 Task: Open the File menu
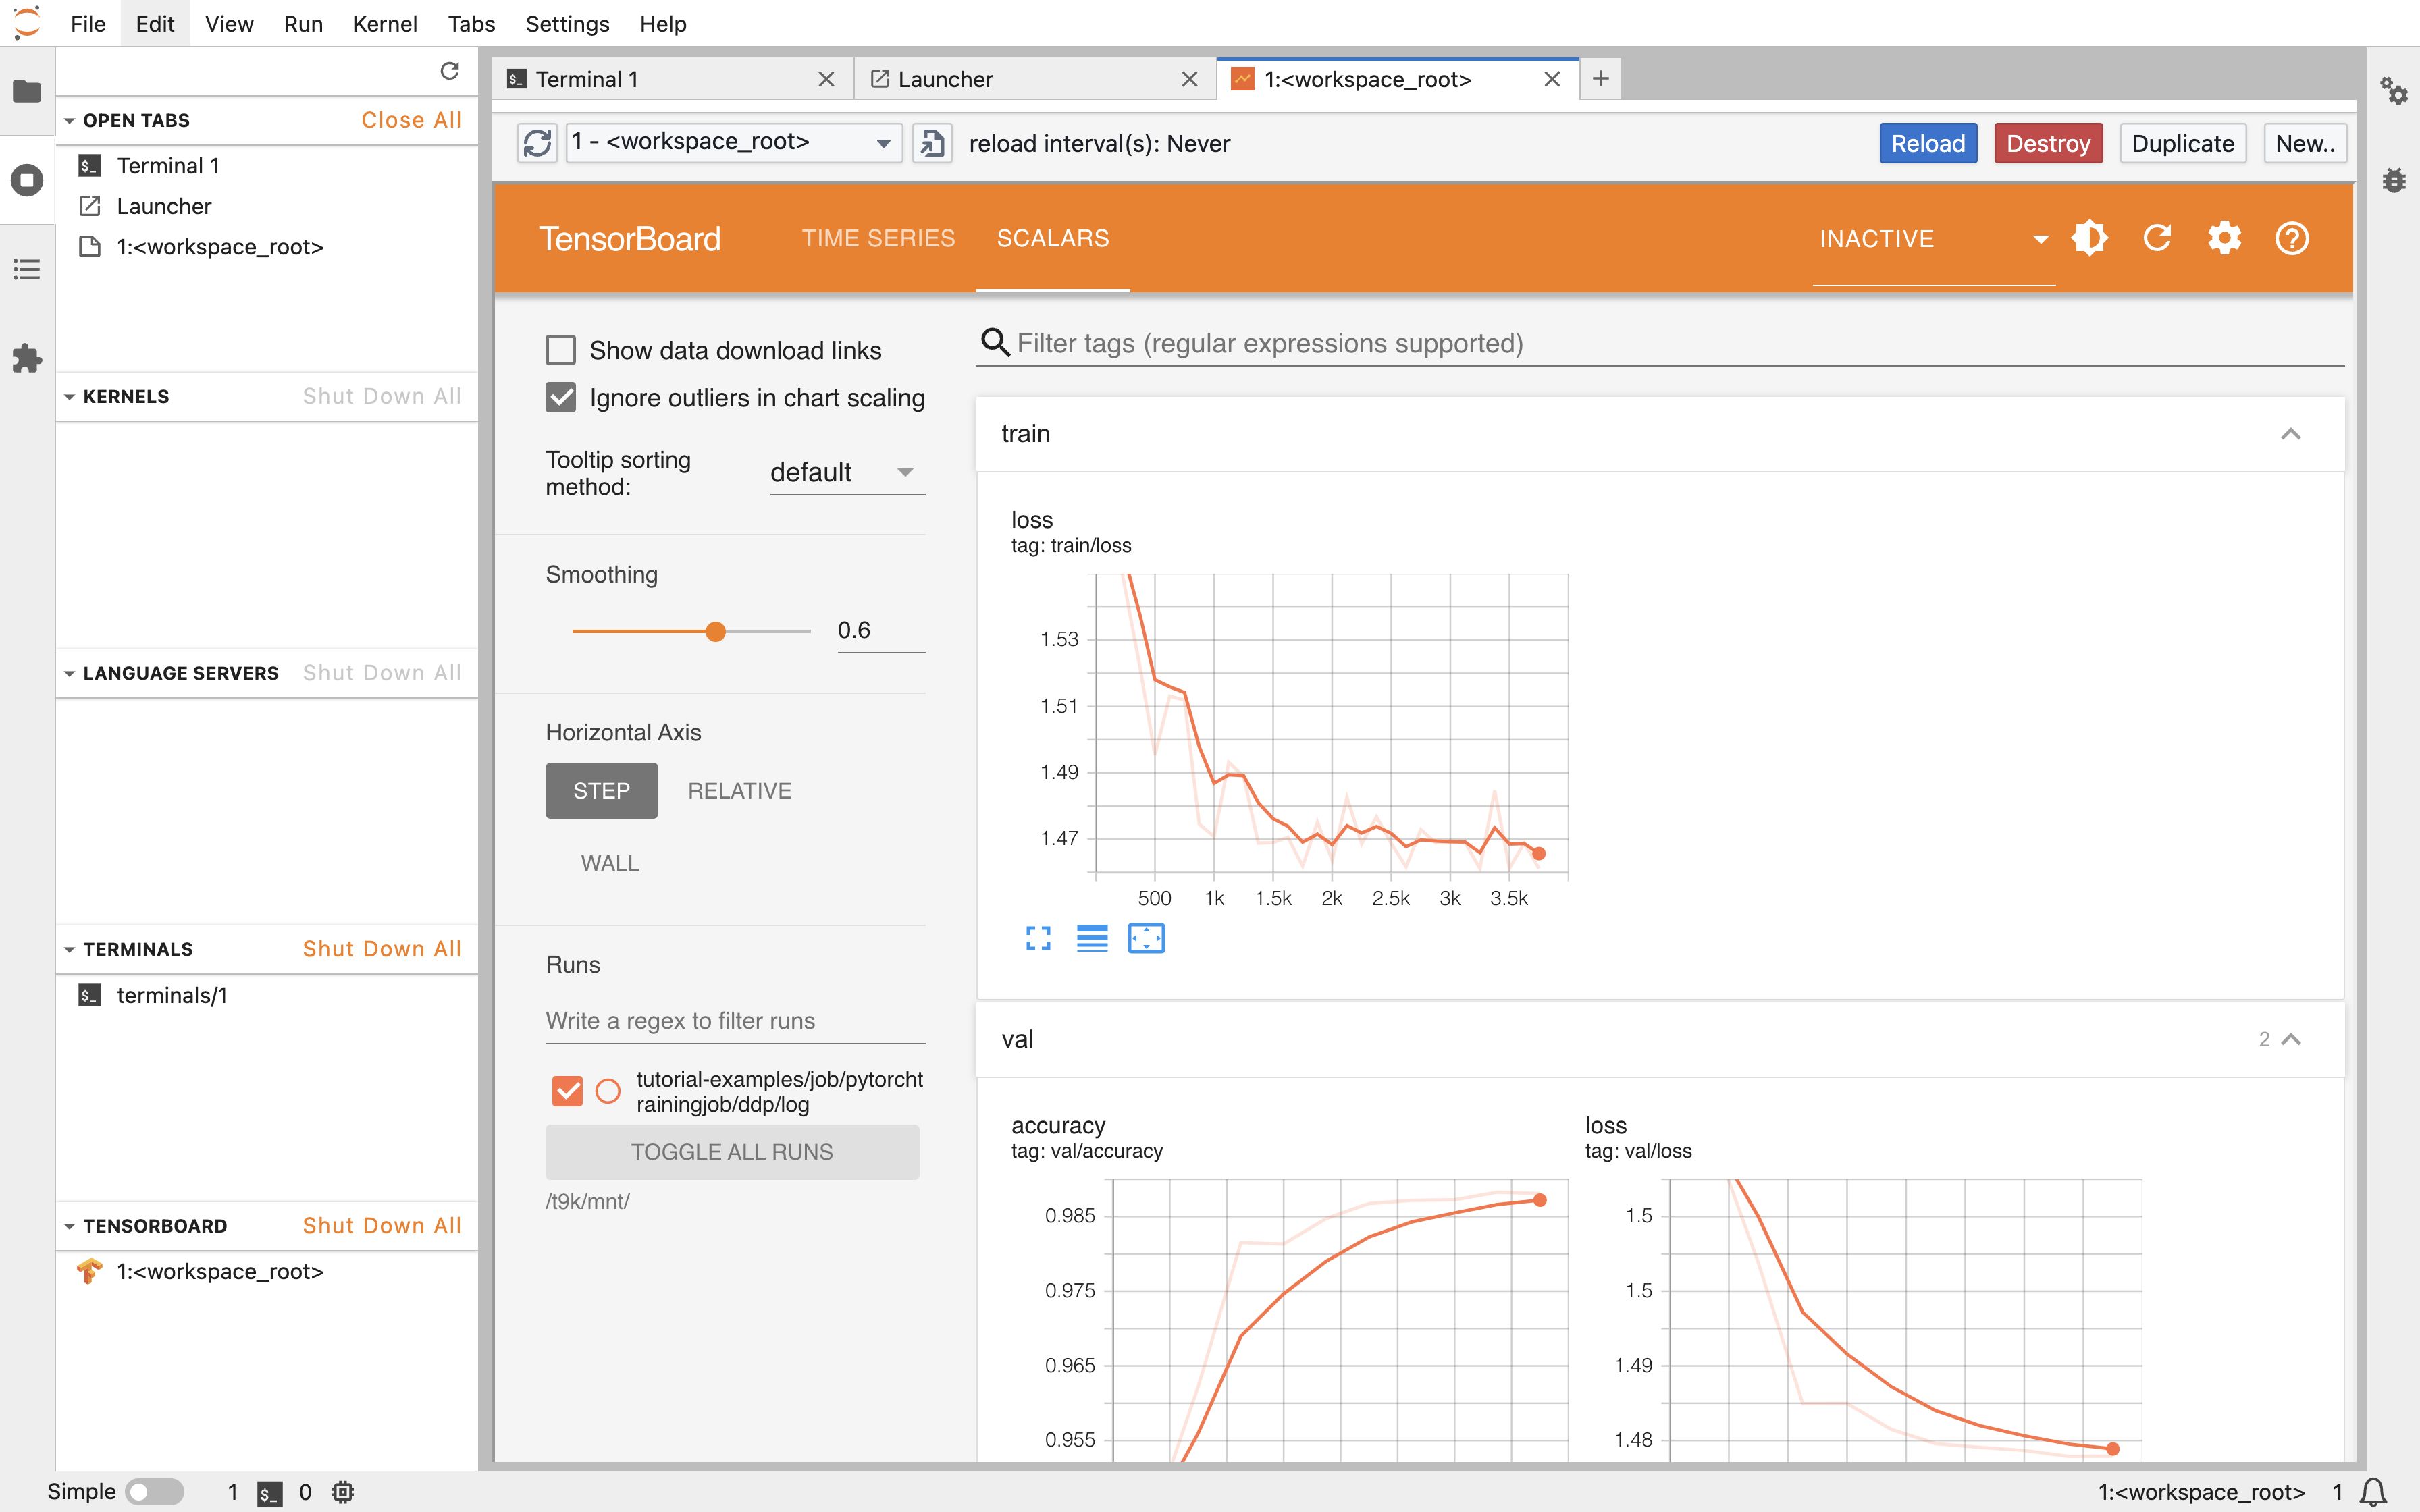[88, 23]
